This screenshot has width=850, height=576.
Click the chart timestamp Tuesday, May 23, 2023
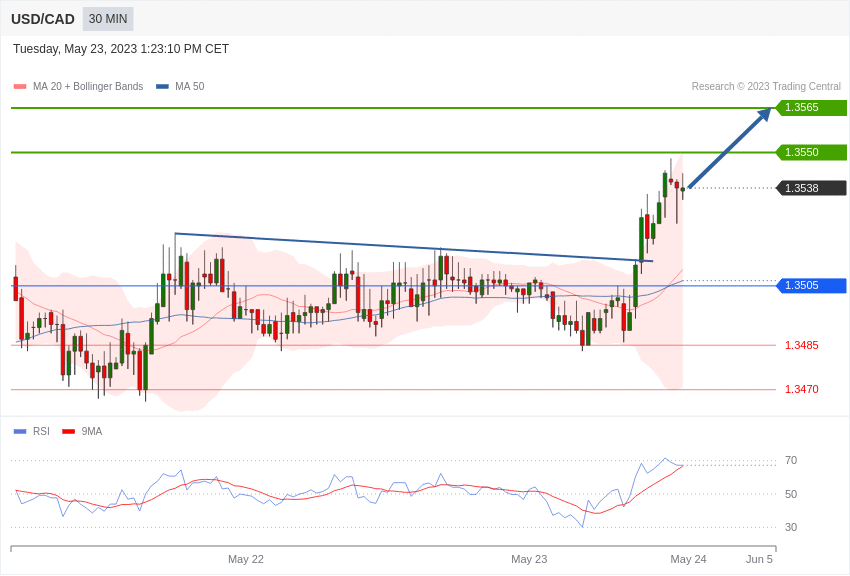pos(121,49)
